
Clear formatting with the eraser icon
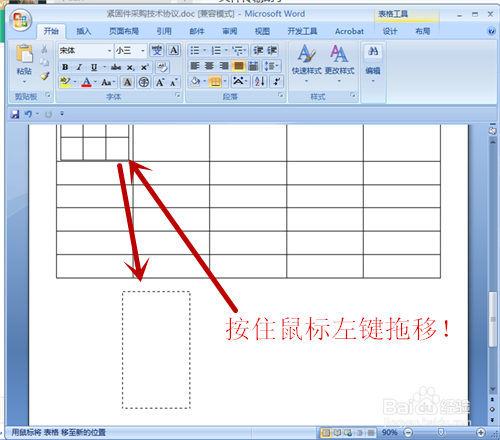162,67
